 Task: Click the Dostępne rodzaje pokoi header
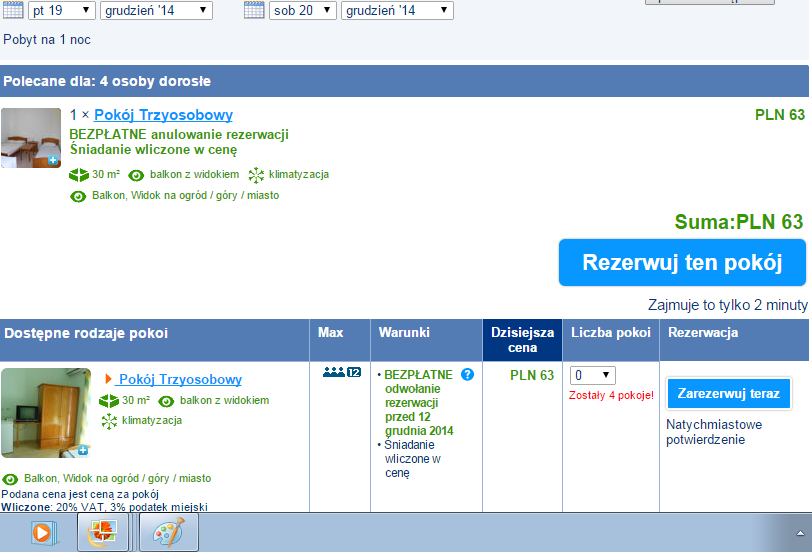click(154, 340)
